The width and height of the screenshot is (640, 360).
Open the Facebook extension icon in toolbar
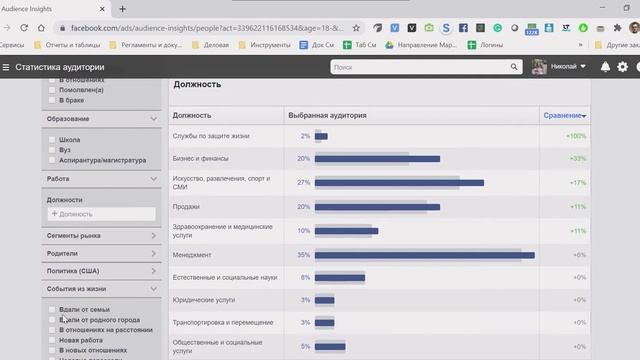[x=463, y=28]
